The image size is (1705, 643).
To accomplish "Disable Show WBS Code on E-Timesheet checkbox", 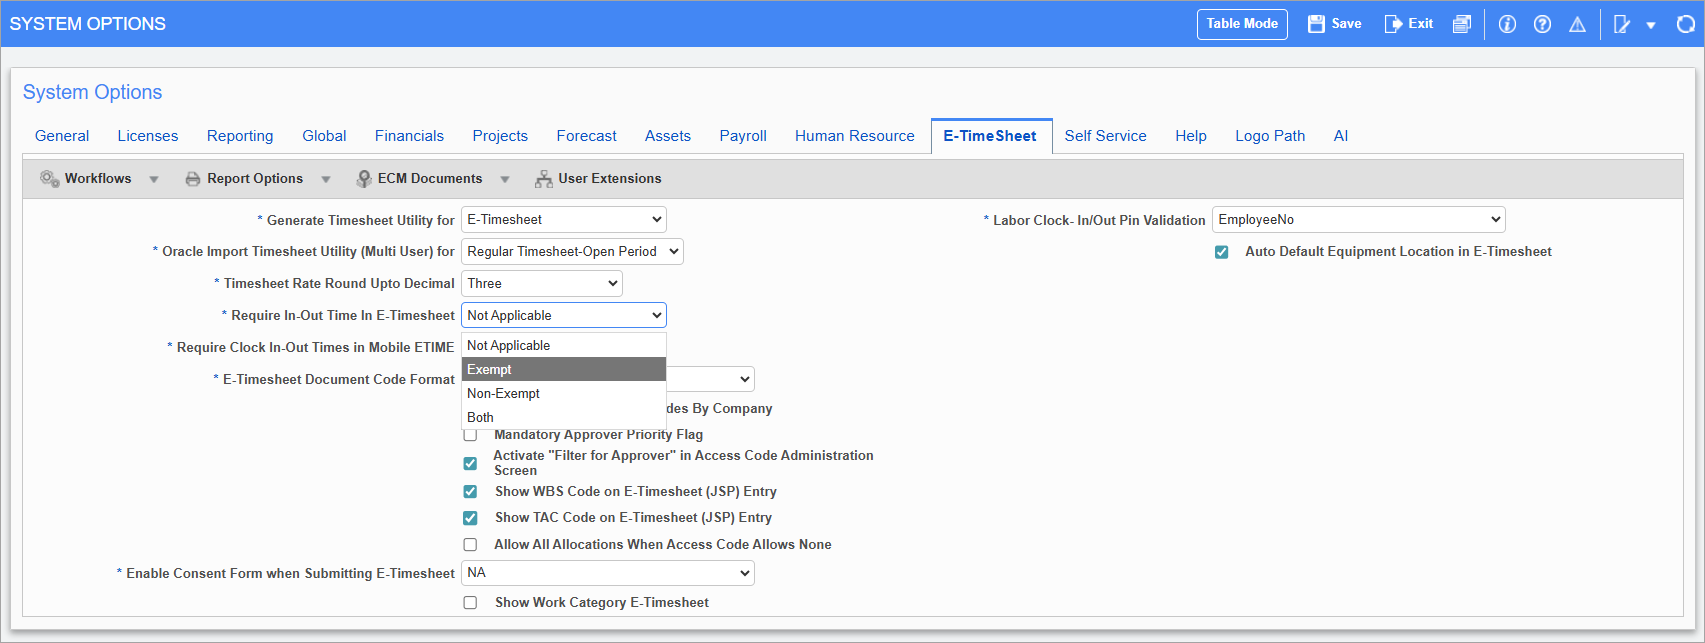I will coord(470,492).
